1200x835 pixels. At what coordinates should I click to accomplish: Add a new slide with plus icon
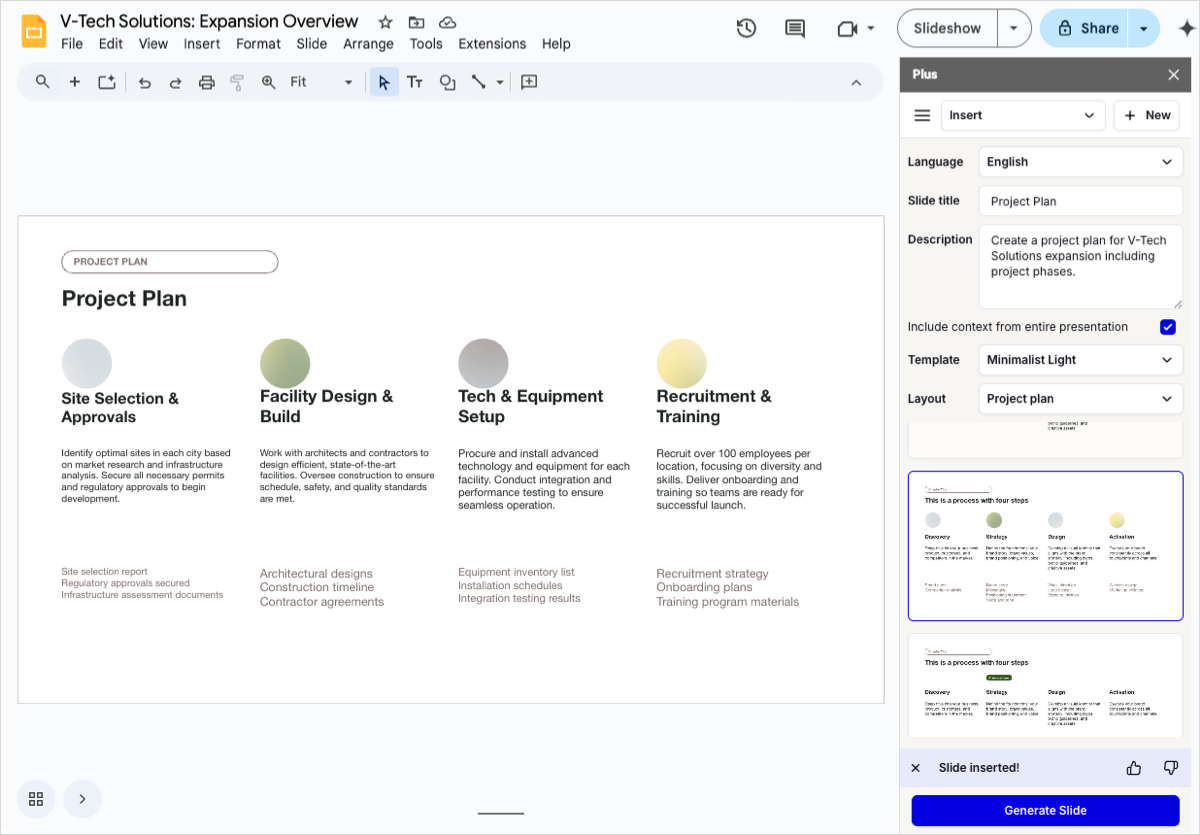pyautogui.click(x=75, y=82)
